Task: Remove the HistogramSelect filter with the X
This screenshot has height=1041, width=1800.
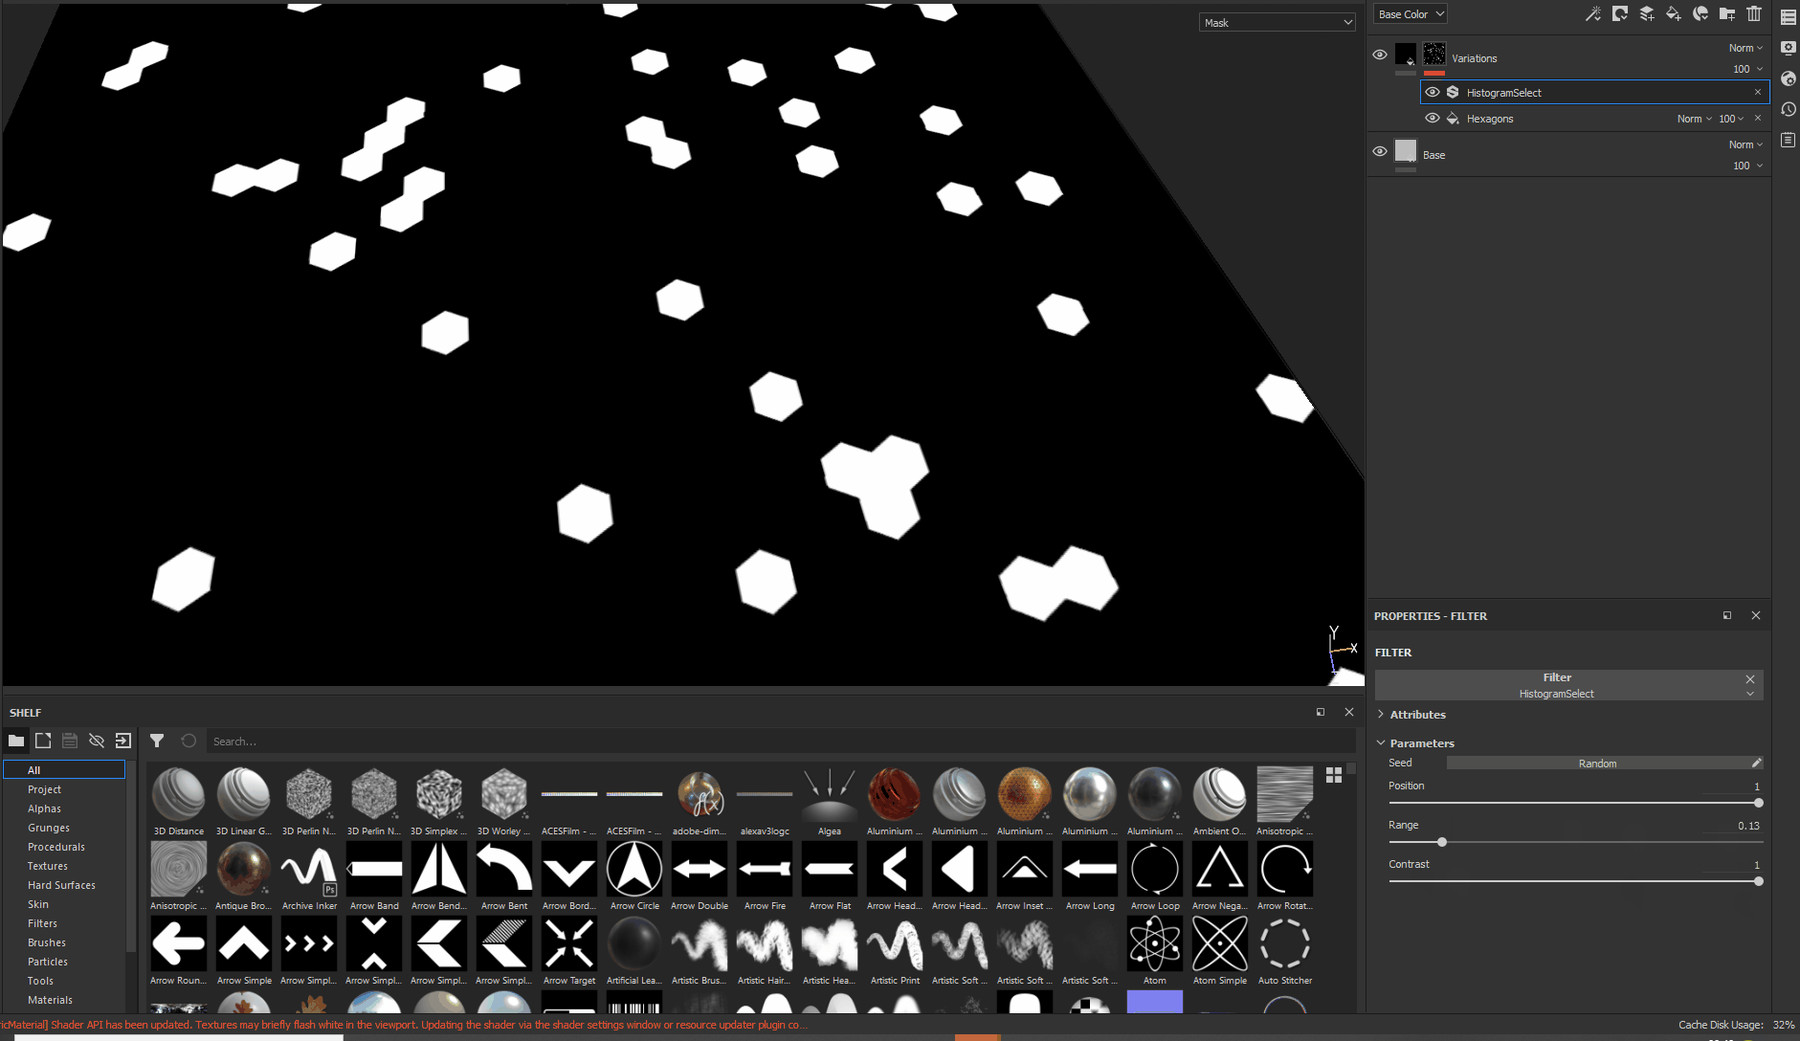Action: (1756, 92)
